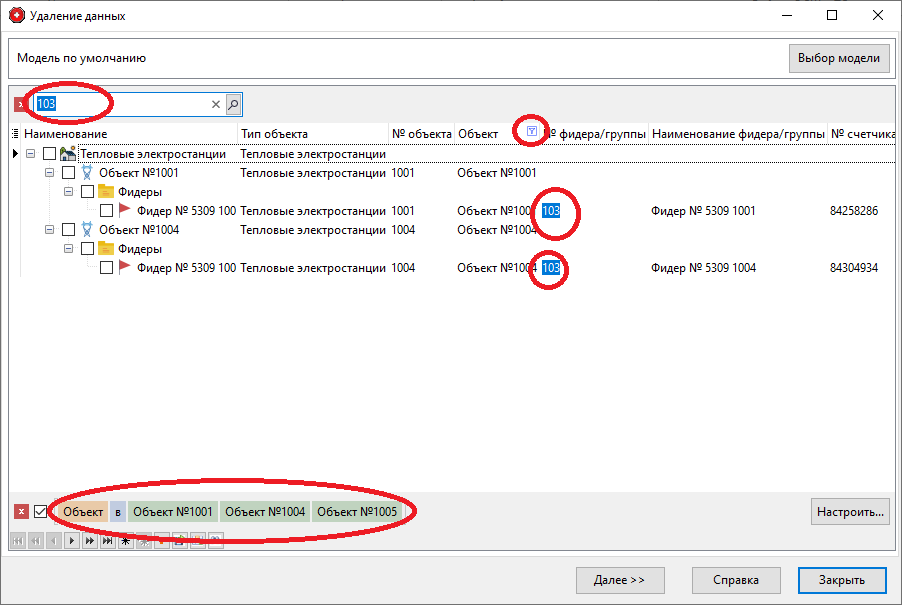
Task: Click the Настроить... filter button
Action: [x=849, y=511]
